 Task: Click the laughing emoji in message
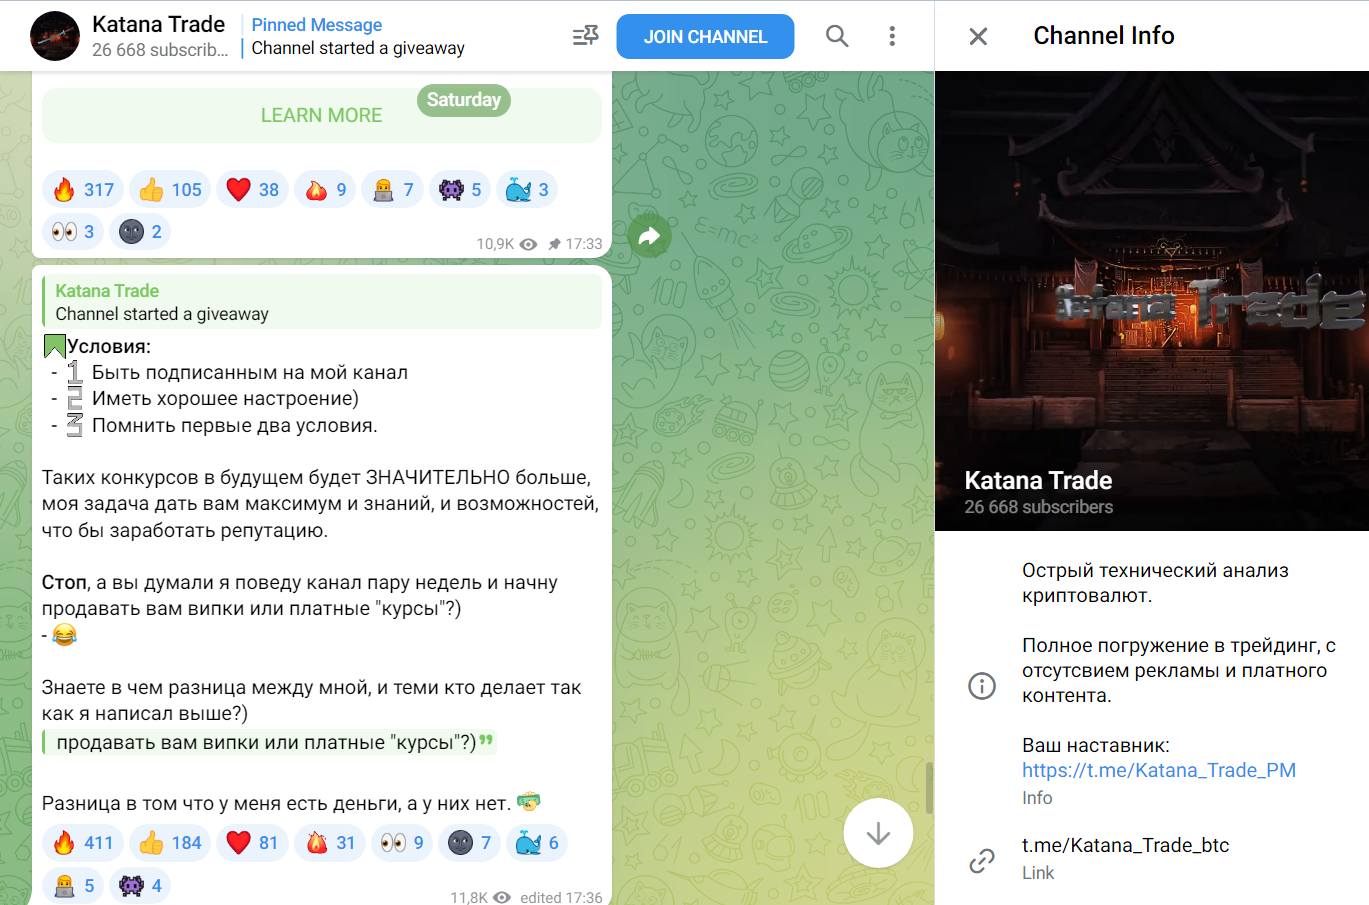pos(64,635)
